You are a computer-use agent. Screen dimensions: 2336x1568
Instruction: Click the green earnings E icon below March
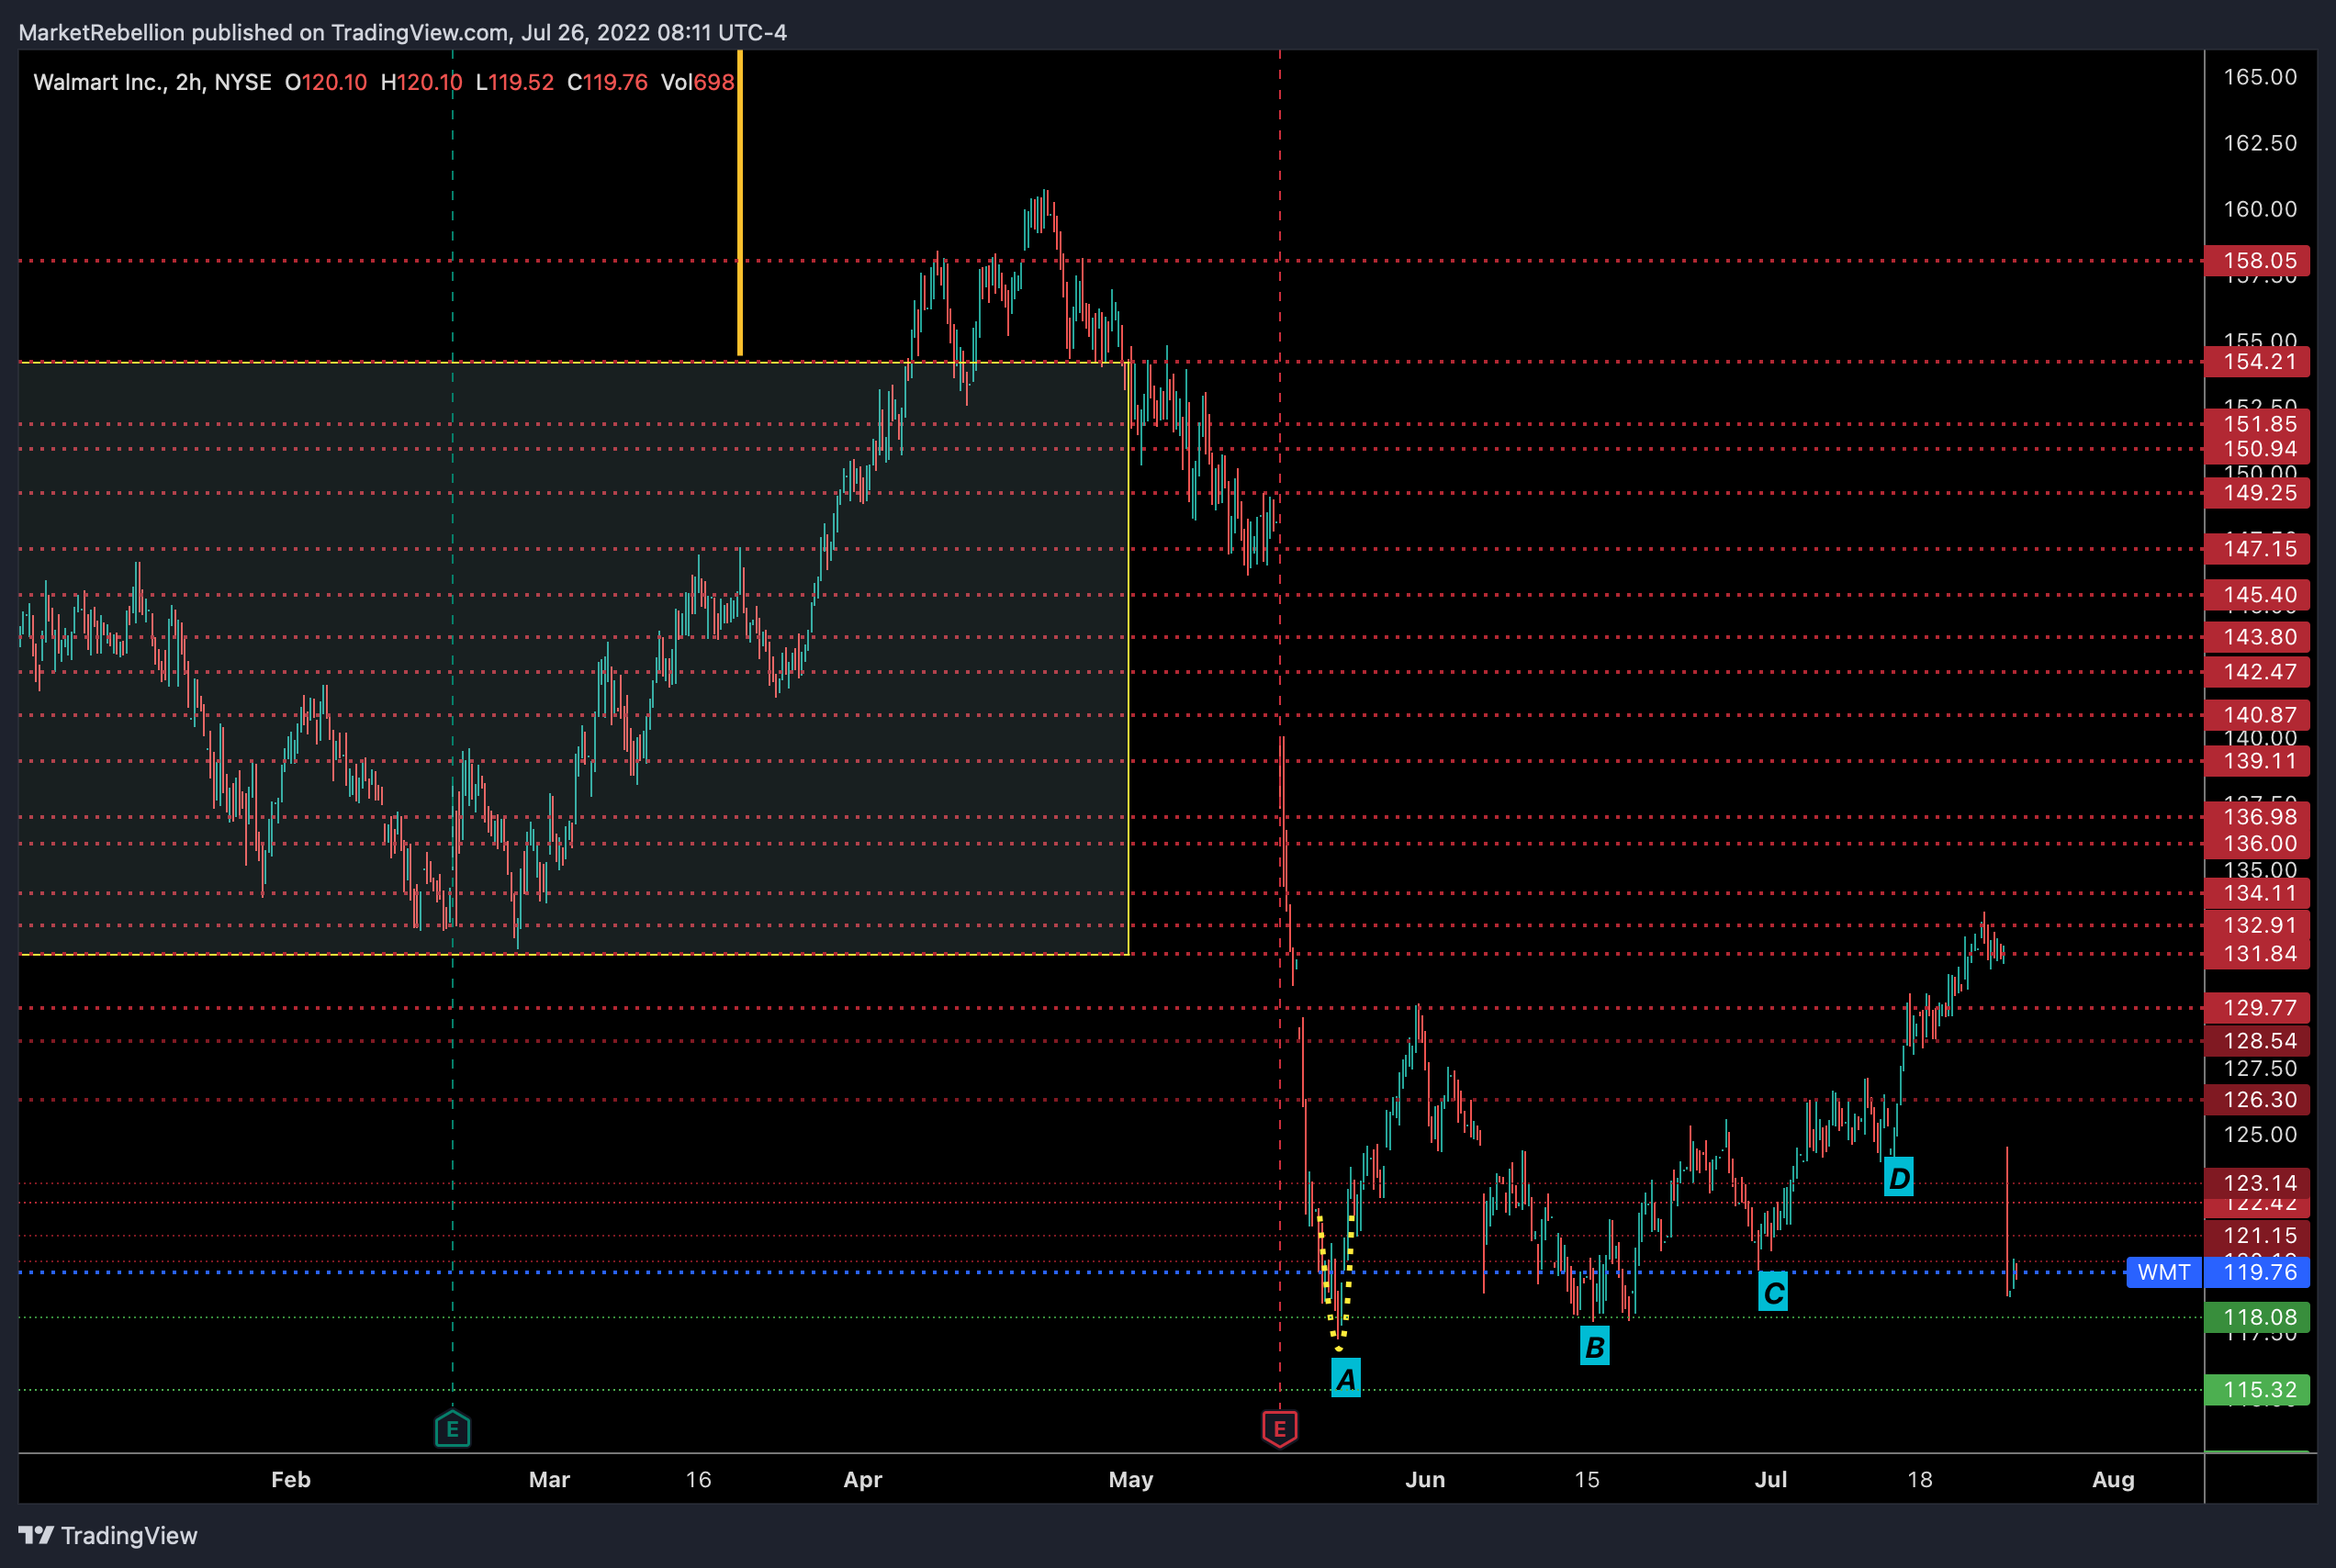click(x=453, y=1429)
